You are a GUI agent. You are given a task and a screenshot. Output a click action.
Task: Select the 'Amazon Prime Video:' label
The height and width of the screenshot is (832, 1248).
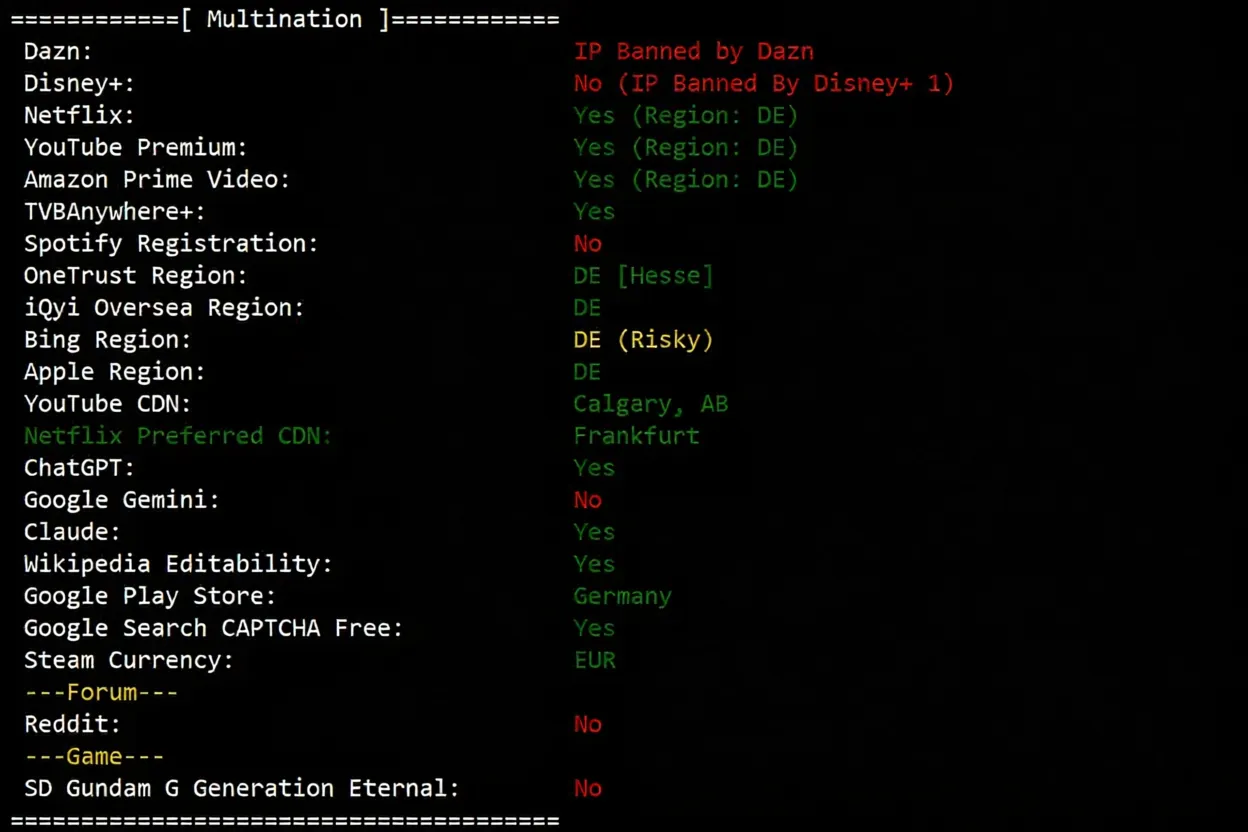pyautogui.click(x=157, y=179)
